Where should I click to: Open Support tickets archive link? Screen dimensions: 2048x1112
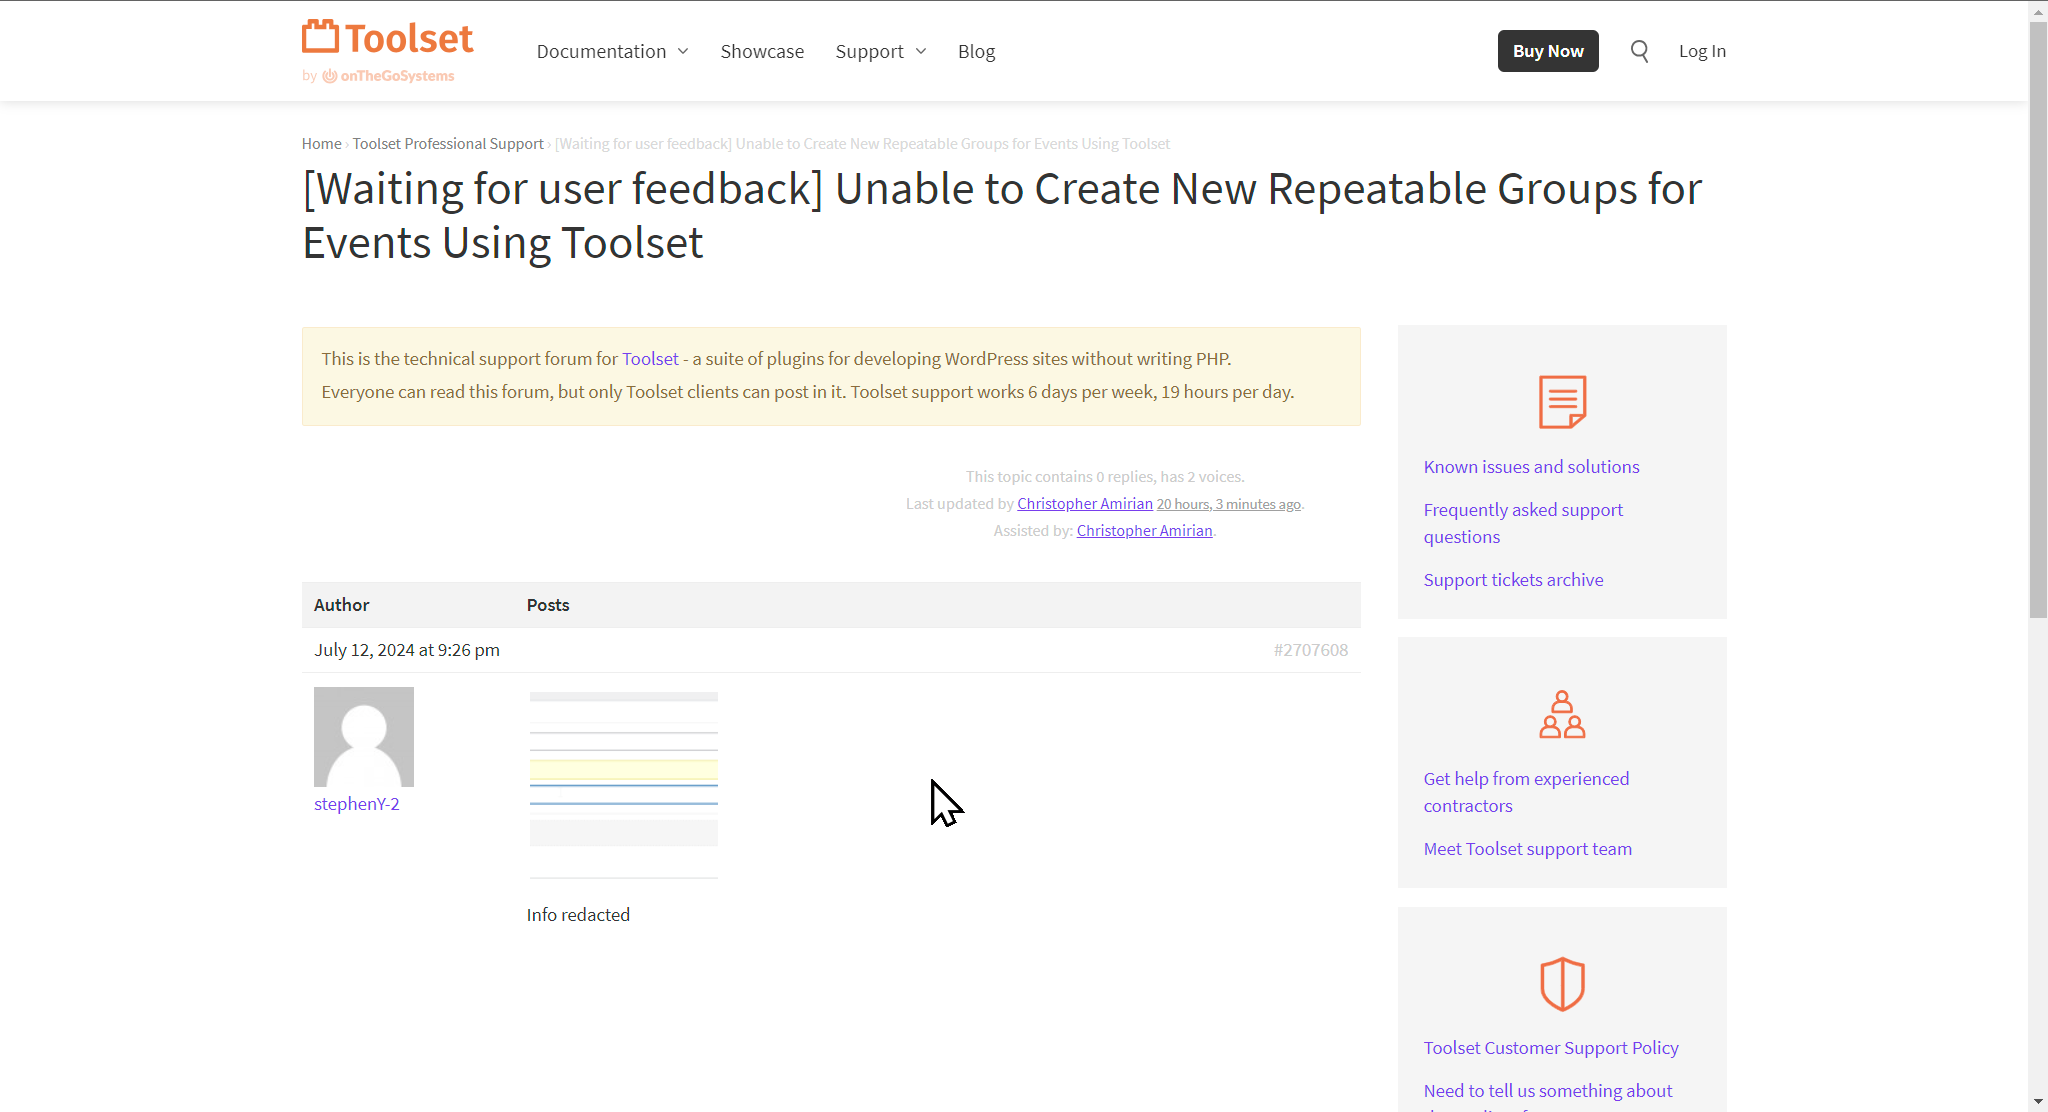click(1513, 580)
